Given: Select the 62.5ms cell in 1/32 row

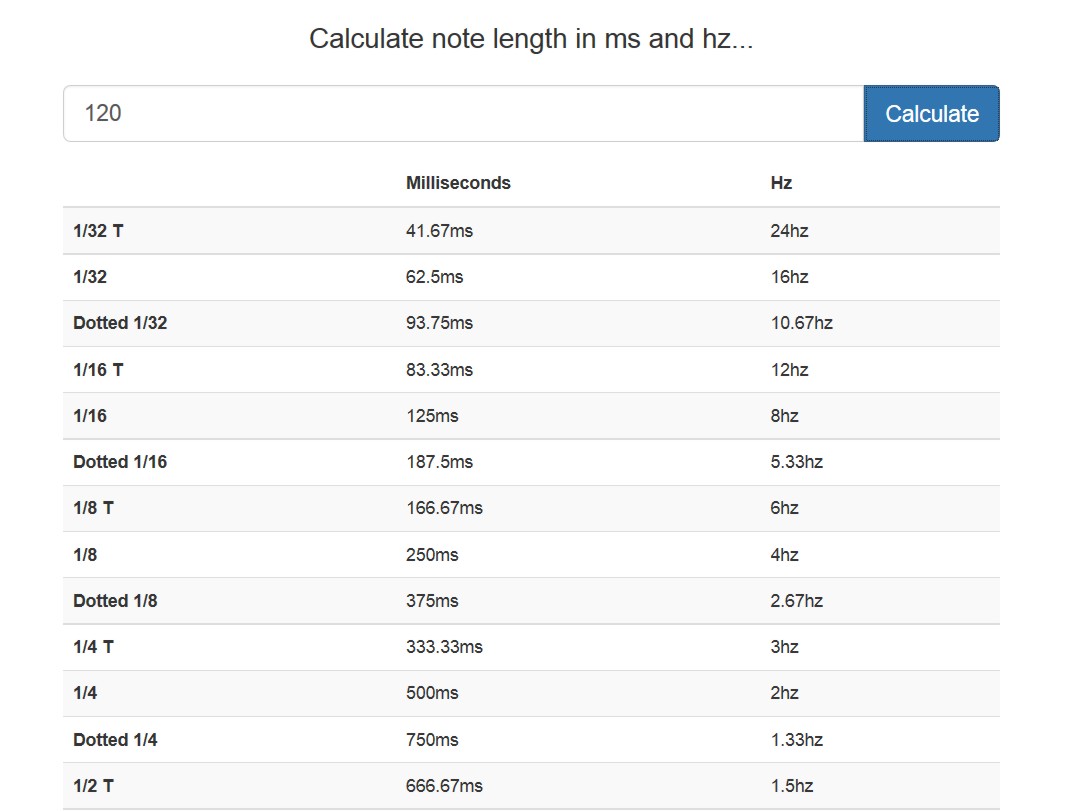Looking at the screenshot, I should [434, 277].
